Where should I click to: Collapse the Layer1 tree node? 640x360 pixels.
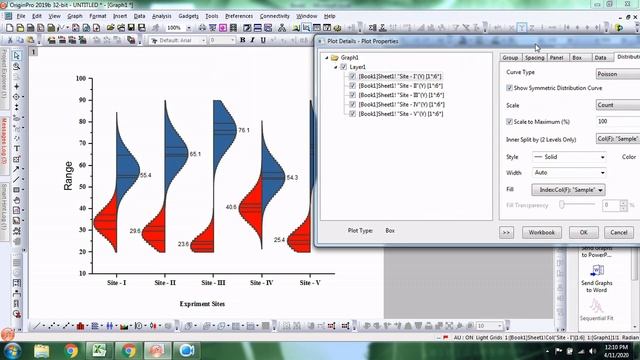tap(336, 67)
